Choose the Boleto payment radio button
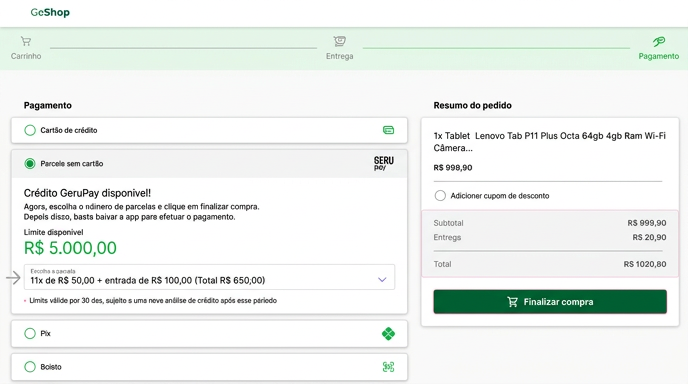The height and width of the screenshot is (384, 688). [x=30, y=367]
